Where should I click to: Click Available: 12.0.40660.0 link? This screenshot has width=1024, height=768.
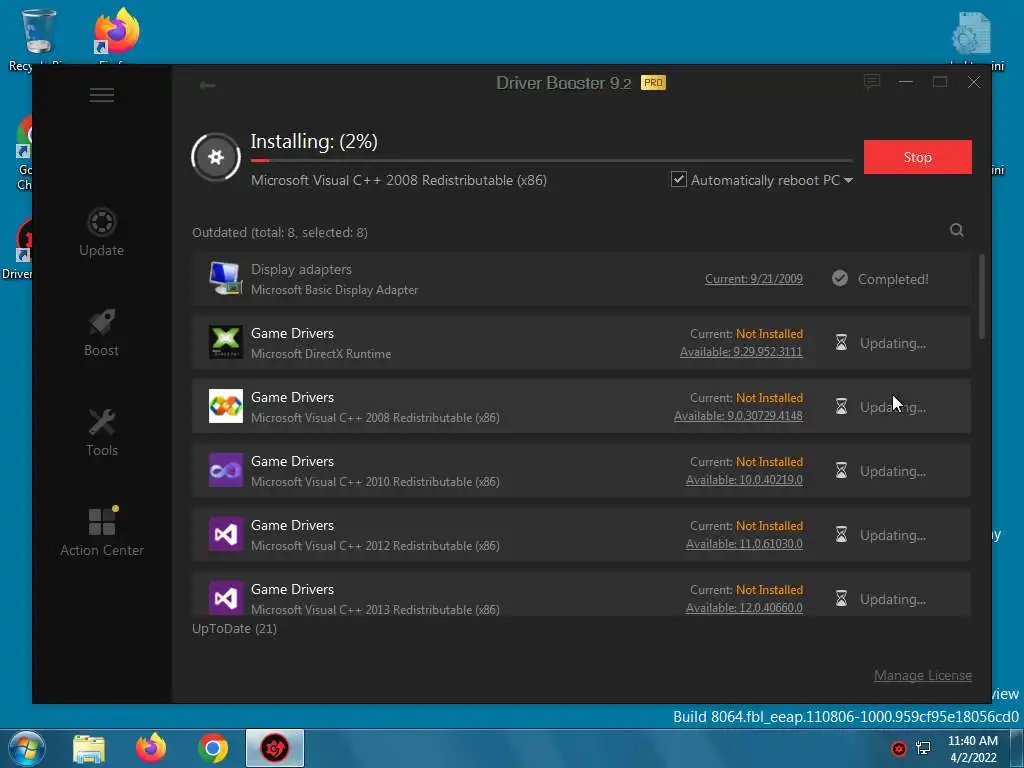[744, 608]
